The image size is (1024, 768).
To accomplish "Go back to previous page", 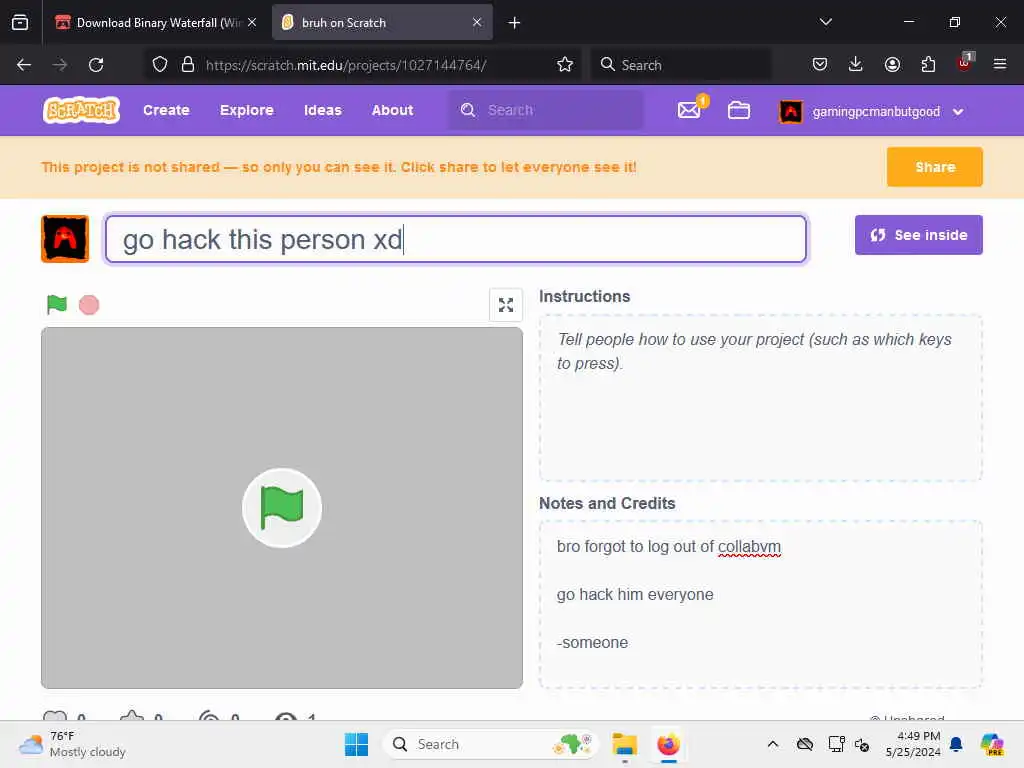I will [x=24, y=65].
